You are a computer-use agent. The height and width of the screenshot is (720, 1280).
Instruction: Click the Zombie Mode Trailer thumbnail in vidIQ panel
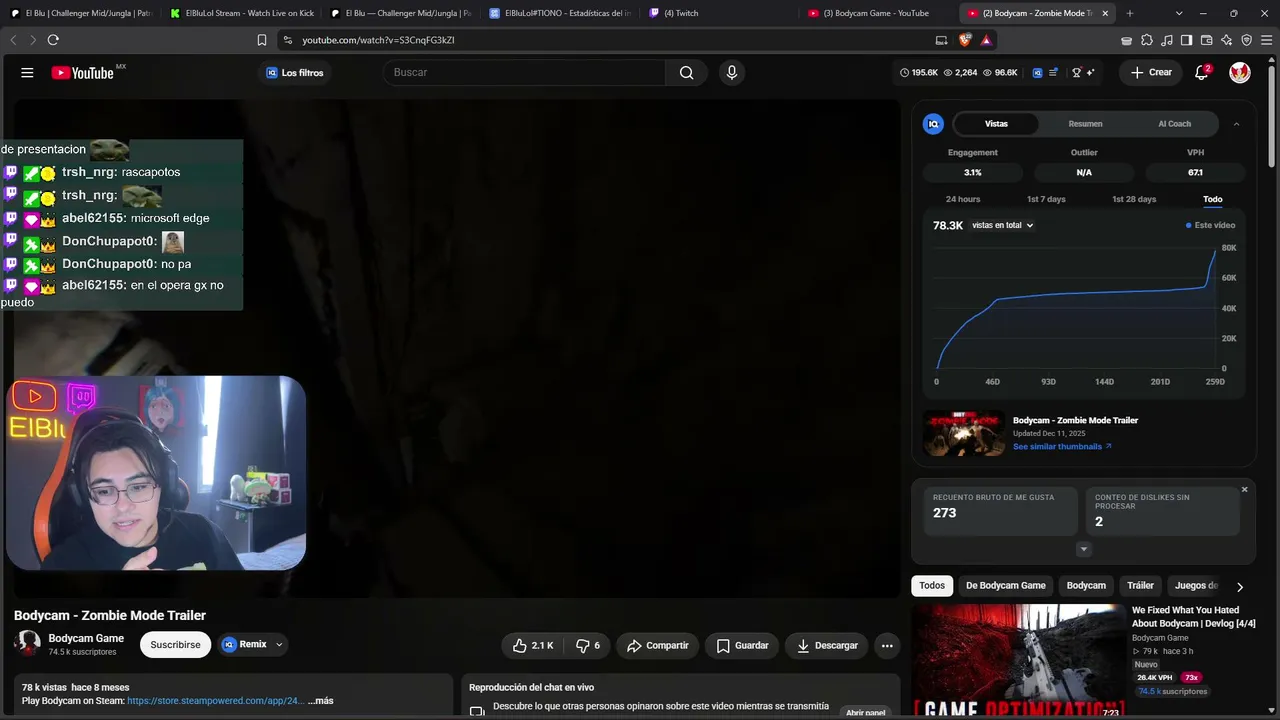click(x=964, y=433)
